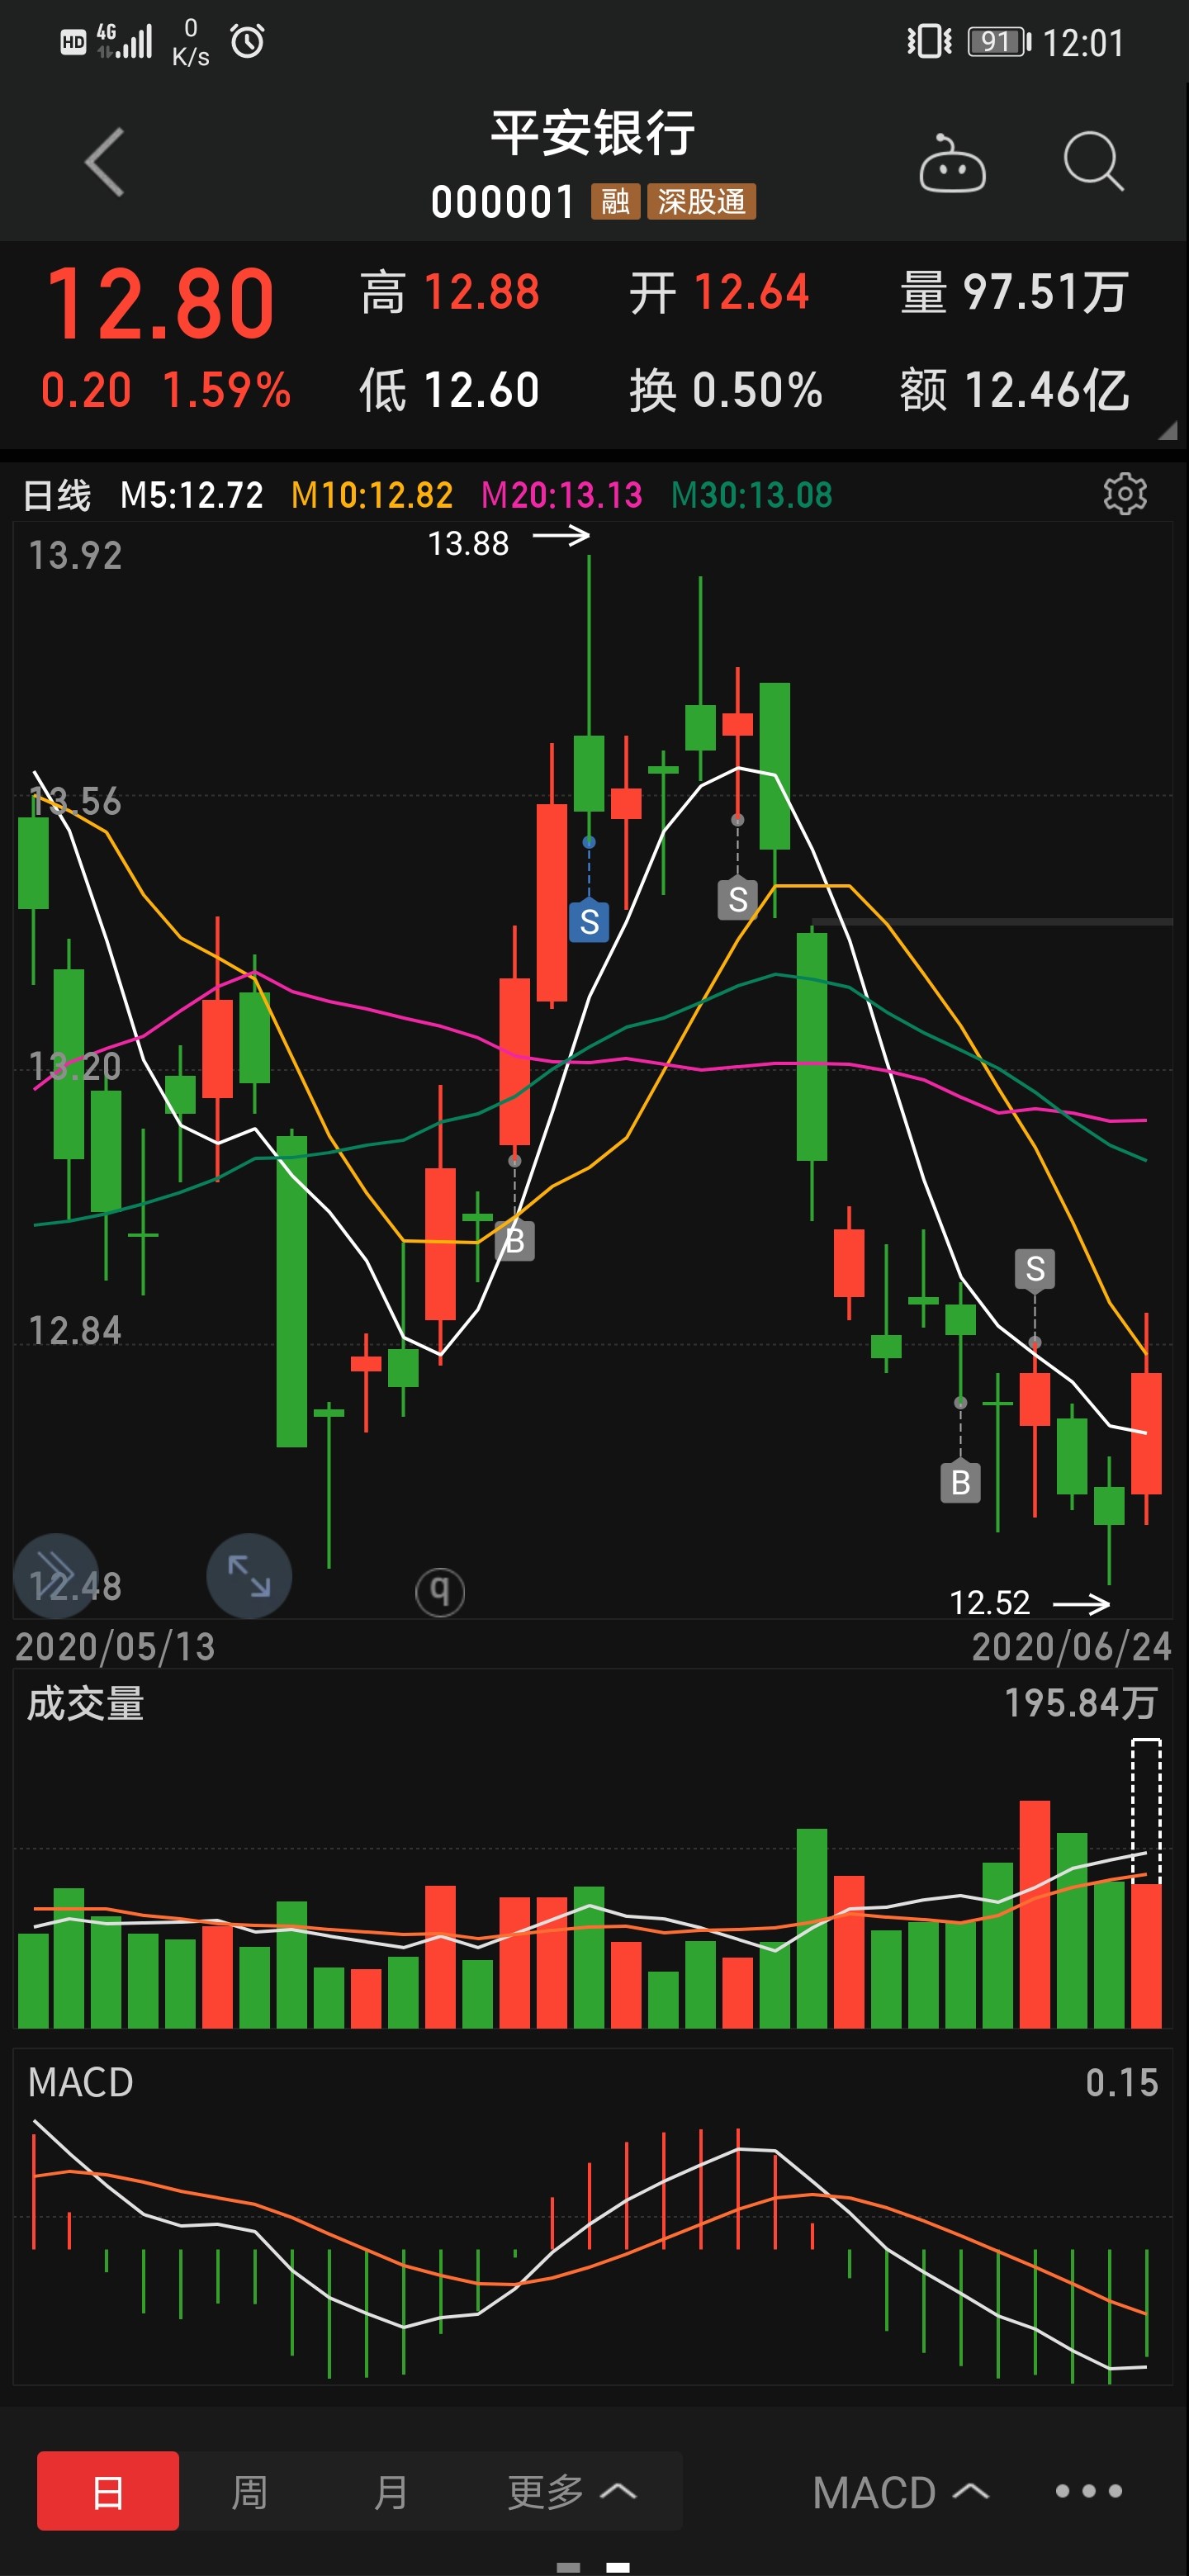Tap the start date 2020/05/13
This screenshot has height=2576, width=1189.
pyautogui.click(x=115, y=1646)
